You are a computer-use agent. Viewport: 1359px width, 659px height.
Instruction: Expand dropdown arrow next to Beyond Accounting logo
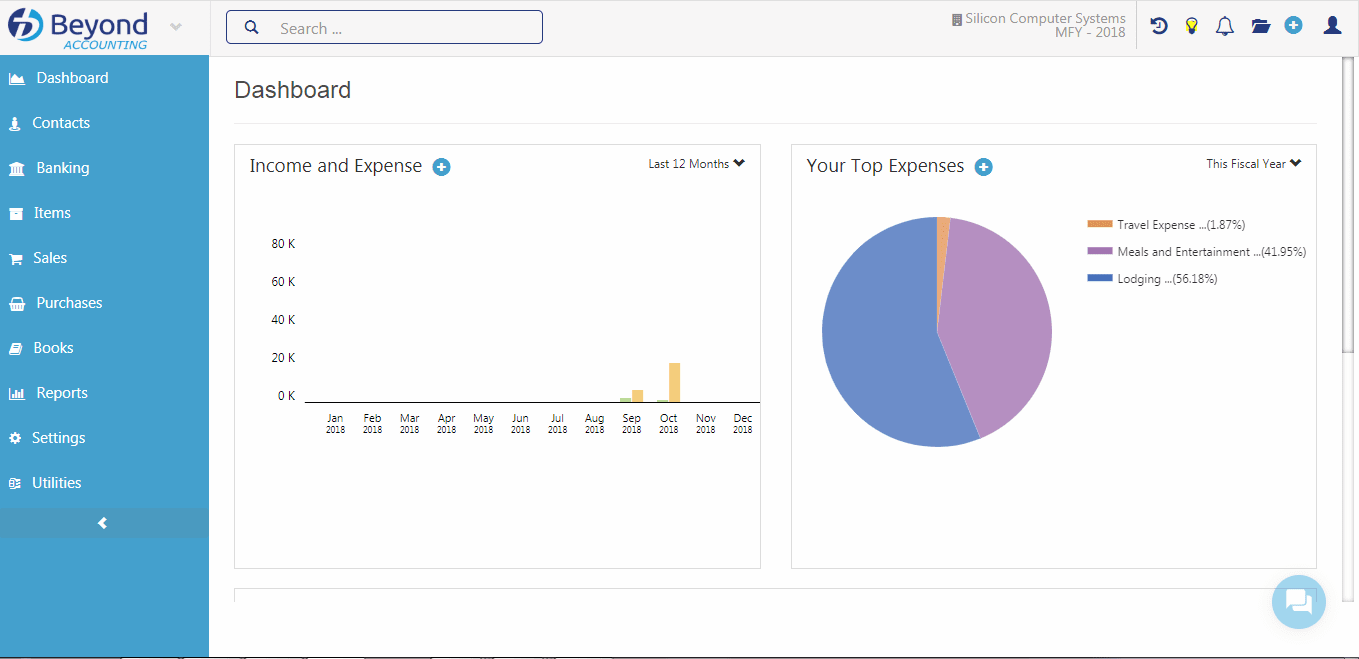point(176,27)
